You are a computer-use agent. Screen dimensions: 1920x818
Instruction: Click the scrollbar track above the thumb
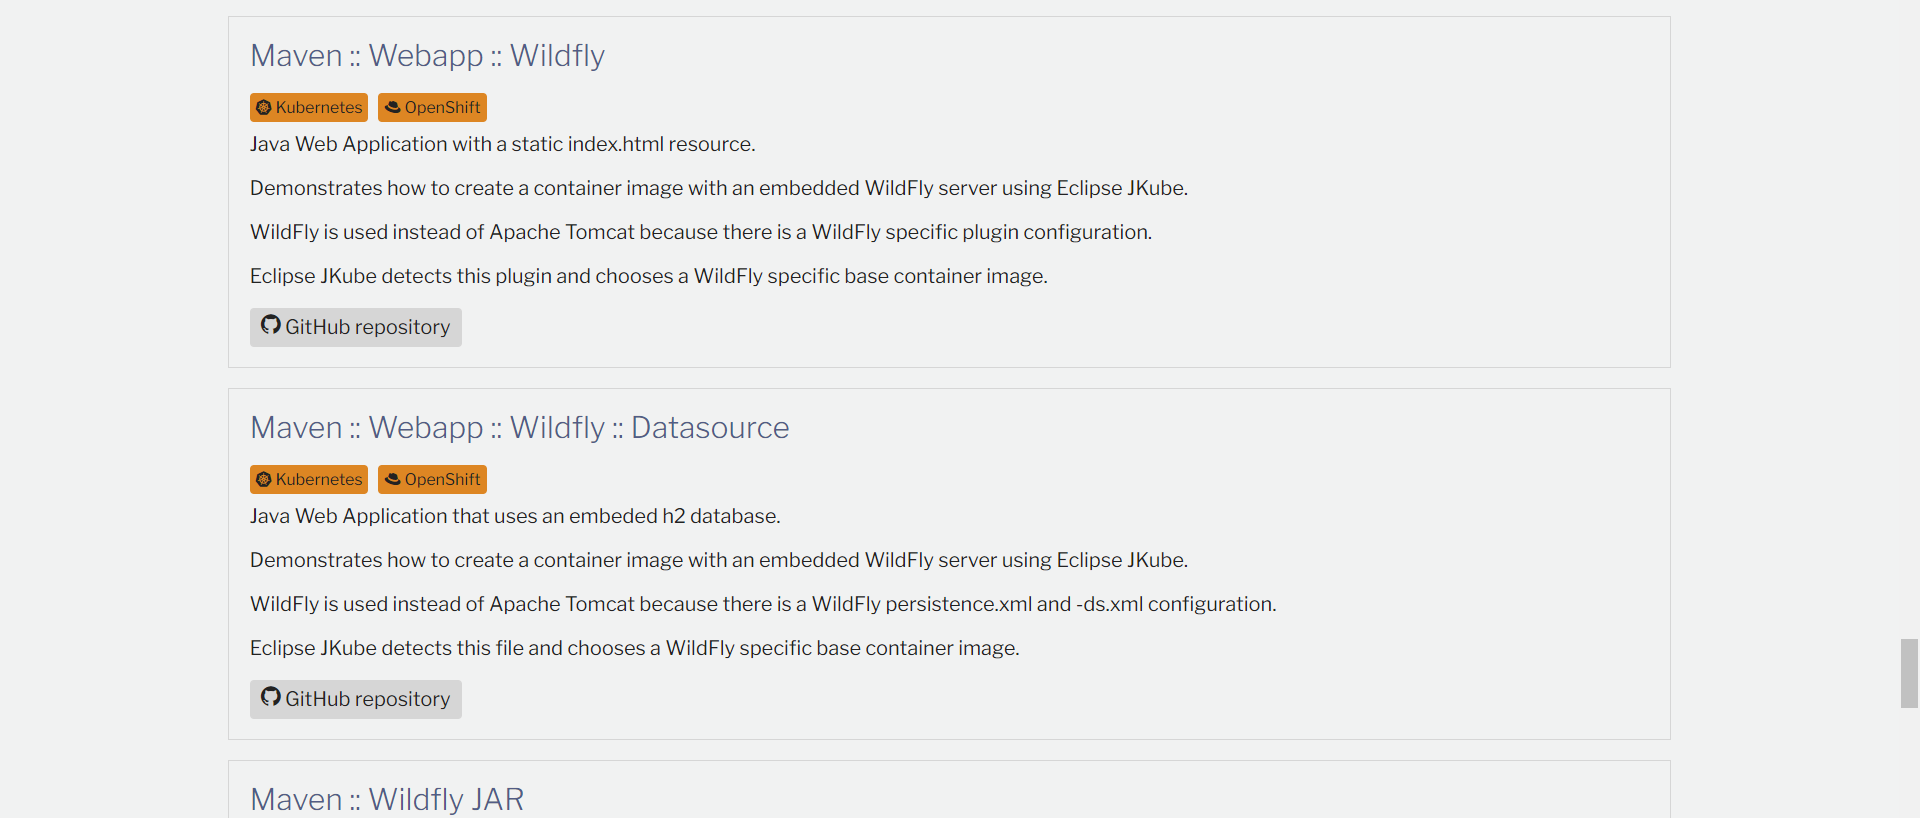(x=1909, y=320)
